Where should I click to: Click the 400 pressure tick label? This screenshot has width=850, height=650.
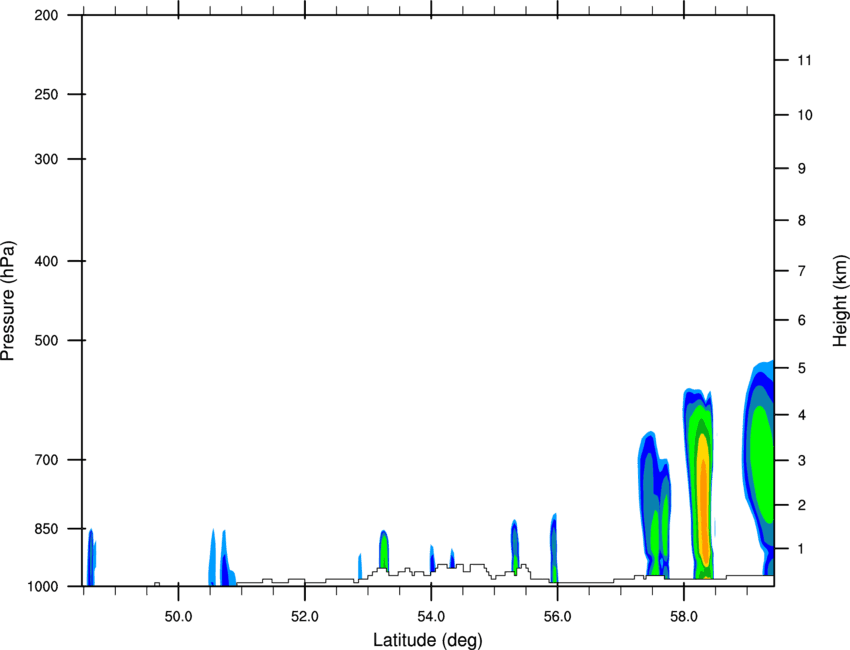(x=46, y=261)
